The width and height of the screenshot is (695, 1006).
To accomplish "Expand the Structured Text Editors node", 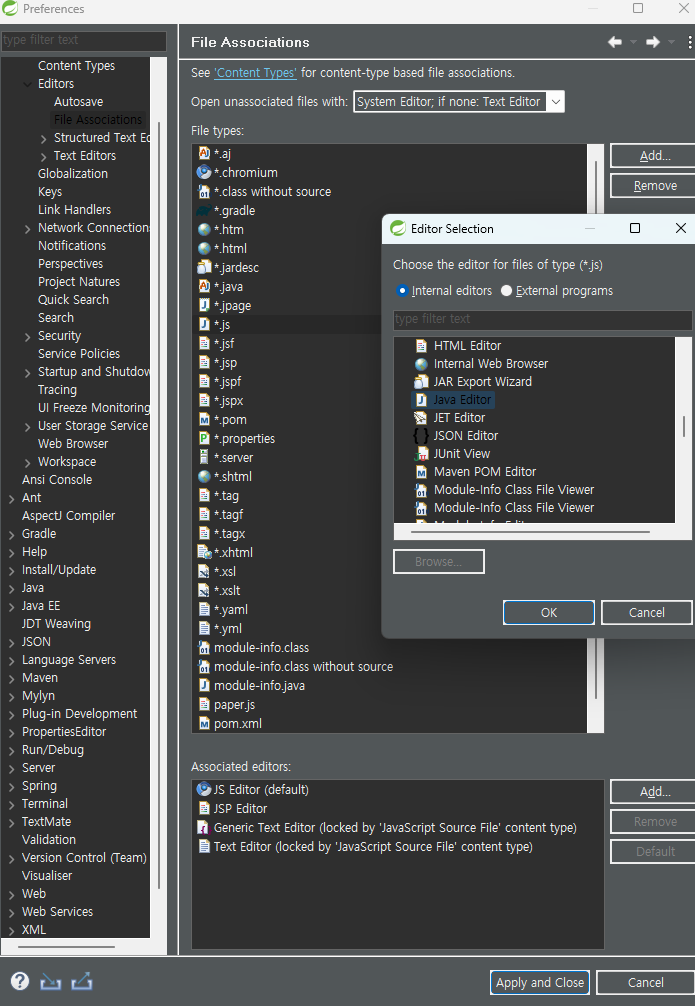I will click(43, 139).
